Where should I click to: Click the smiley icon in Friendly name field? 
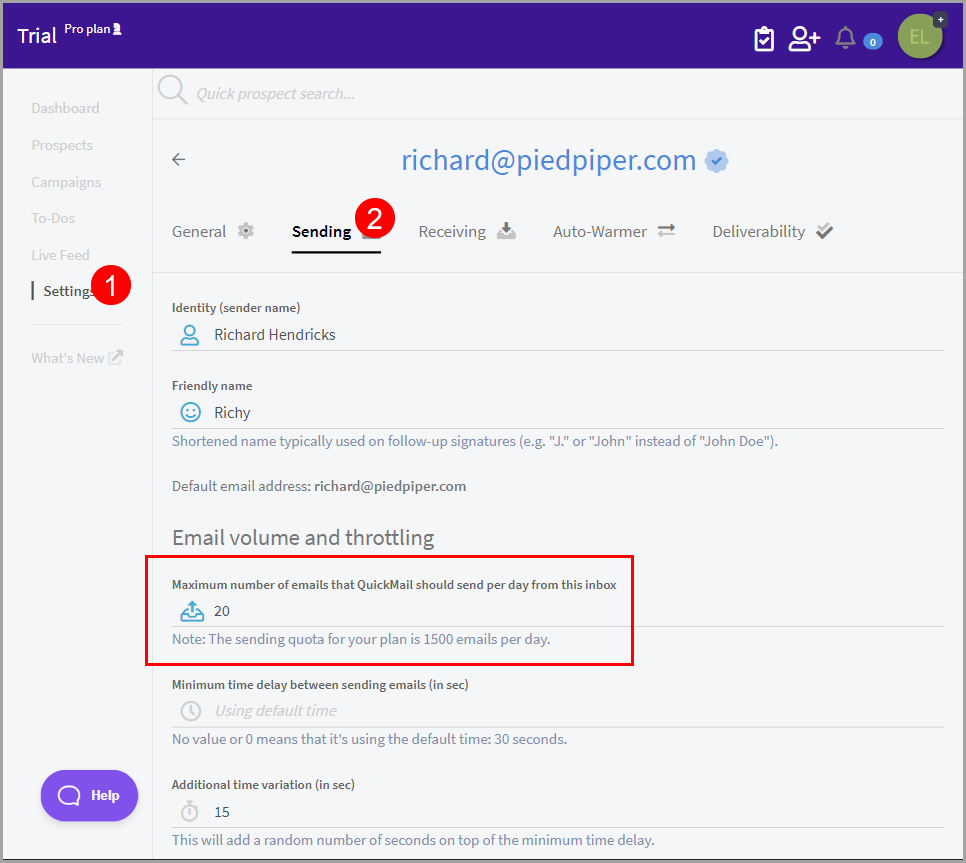coord(190,412)
